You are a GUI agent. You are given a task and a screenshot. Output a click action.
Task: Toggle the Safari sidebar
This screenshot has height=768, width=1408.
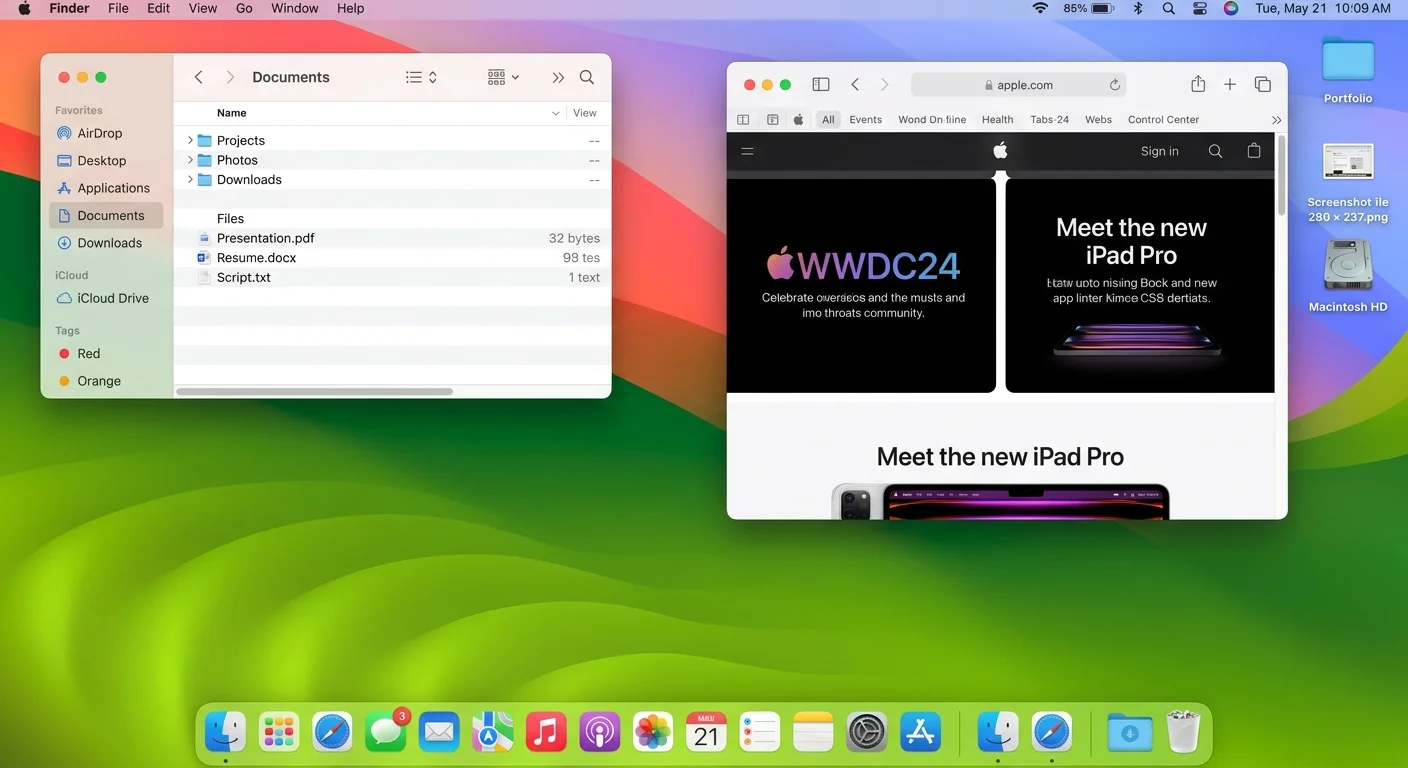[821, 85]
